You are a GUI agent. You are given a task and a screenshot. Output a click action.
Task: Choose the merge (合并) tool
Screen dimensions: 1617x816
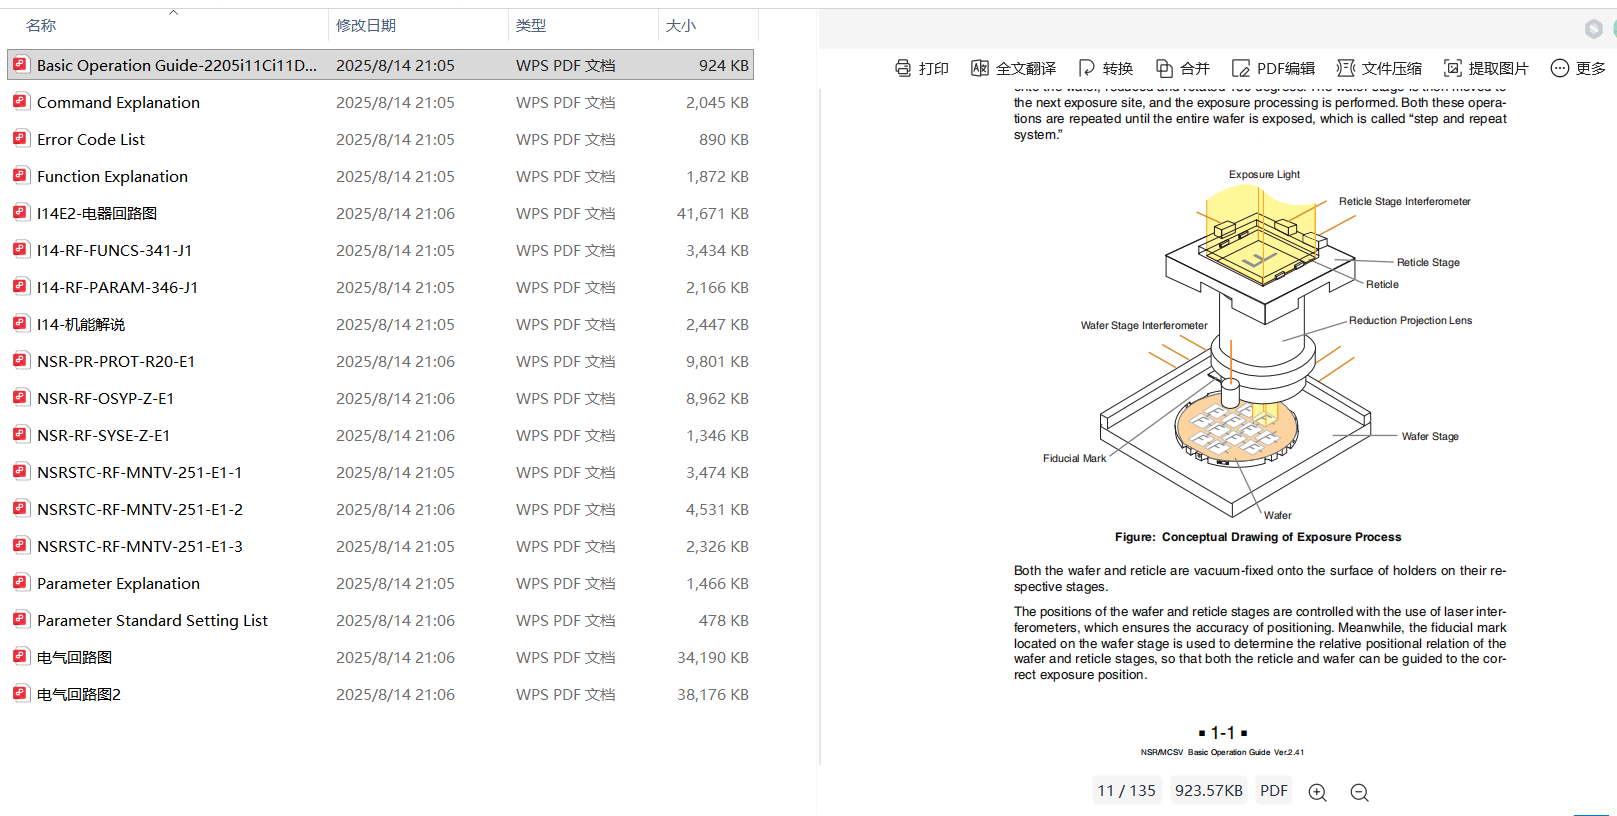(1182, 68)
